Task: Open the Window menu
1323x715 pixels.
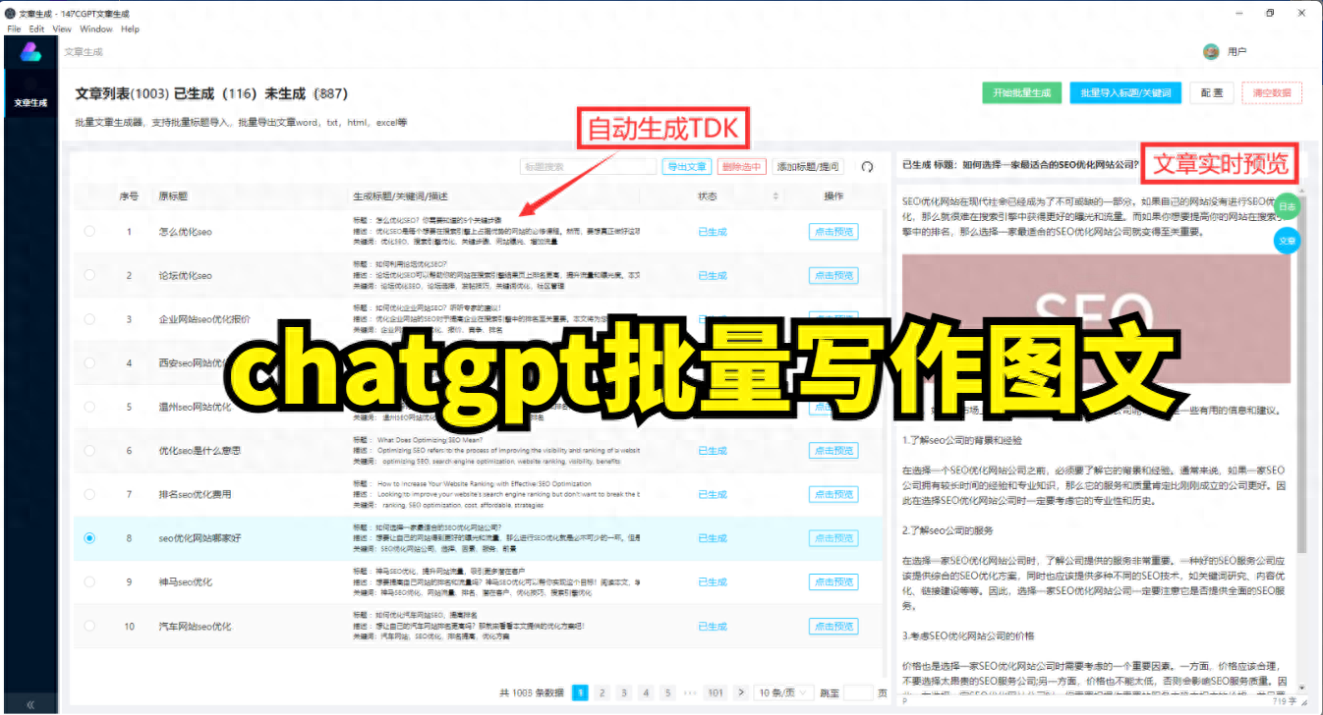Action: (x=96, y=28)
